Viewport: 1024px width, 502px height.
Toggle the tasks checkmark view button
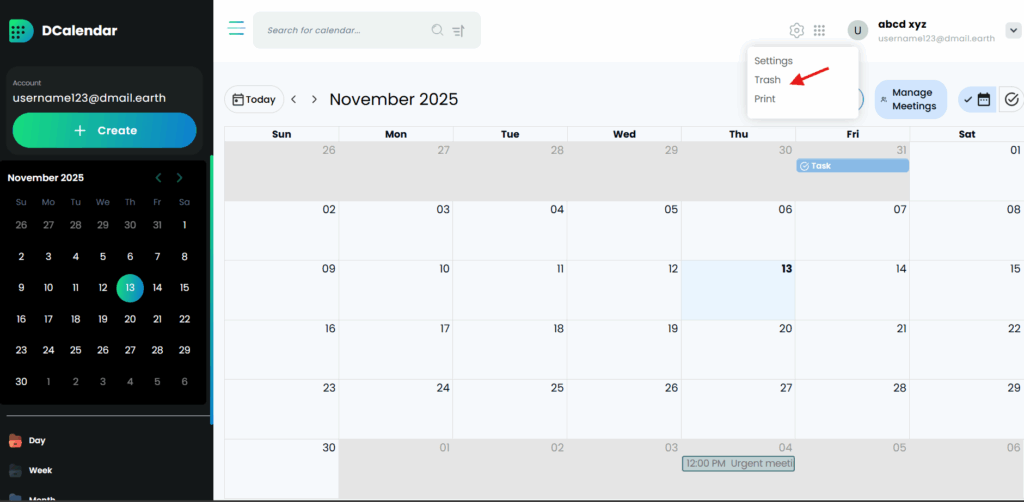pyautogui.click(x=1011, y=99)
